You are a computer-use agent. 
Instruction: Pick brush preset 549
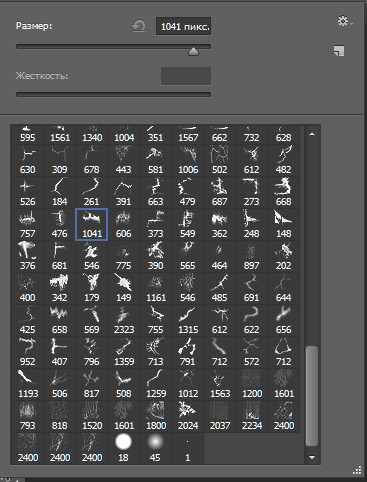[188, 225]
